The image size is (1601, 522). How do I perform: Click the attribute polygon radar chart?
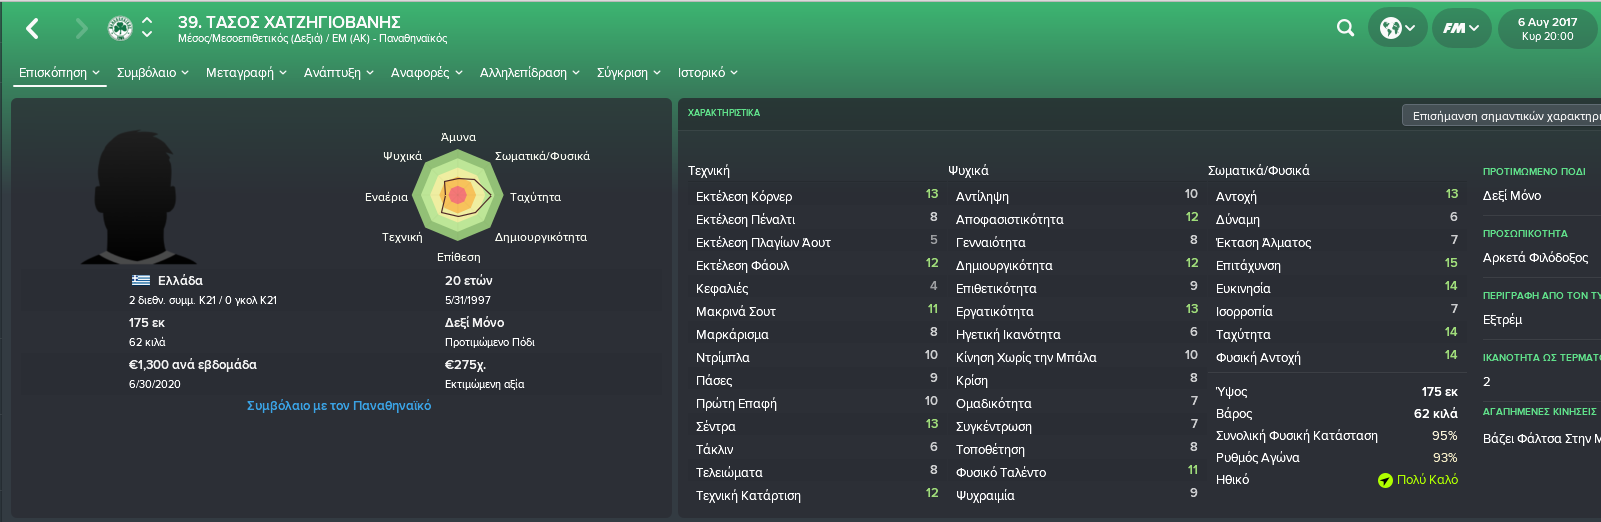(x=458, y=196)
